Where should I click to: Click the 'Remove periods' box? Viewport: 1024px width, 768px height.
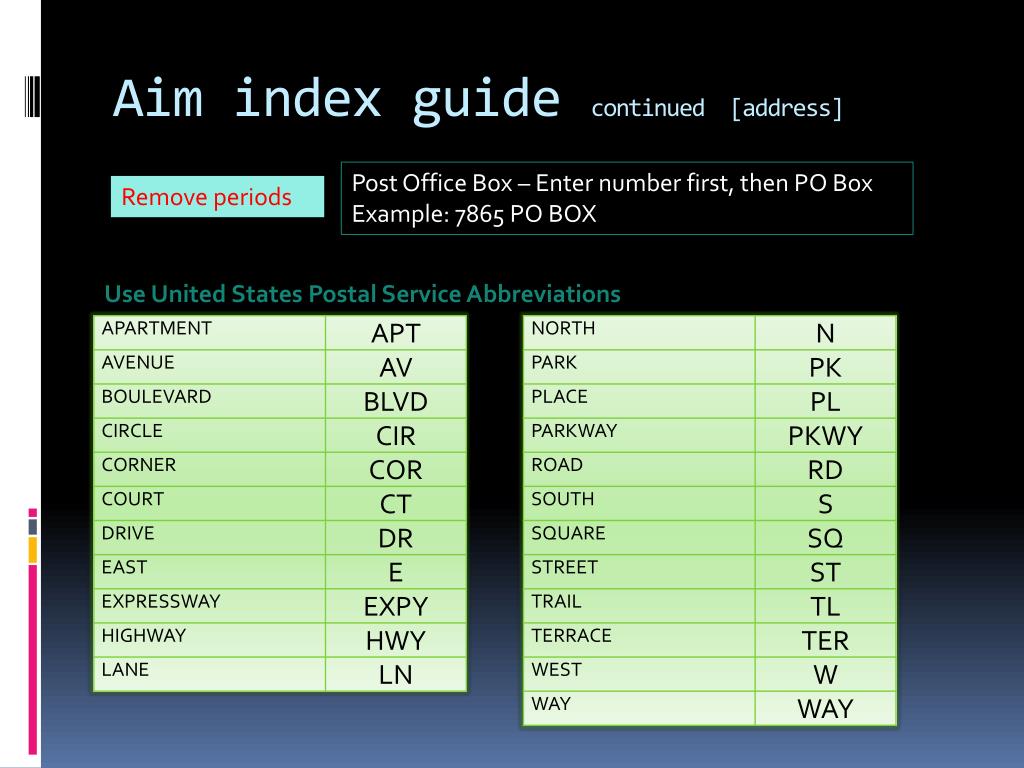pos(217,197)
